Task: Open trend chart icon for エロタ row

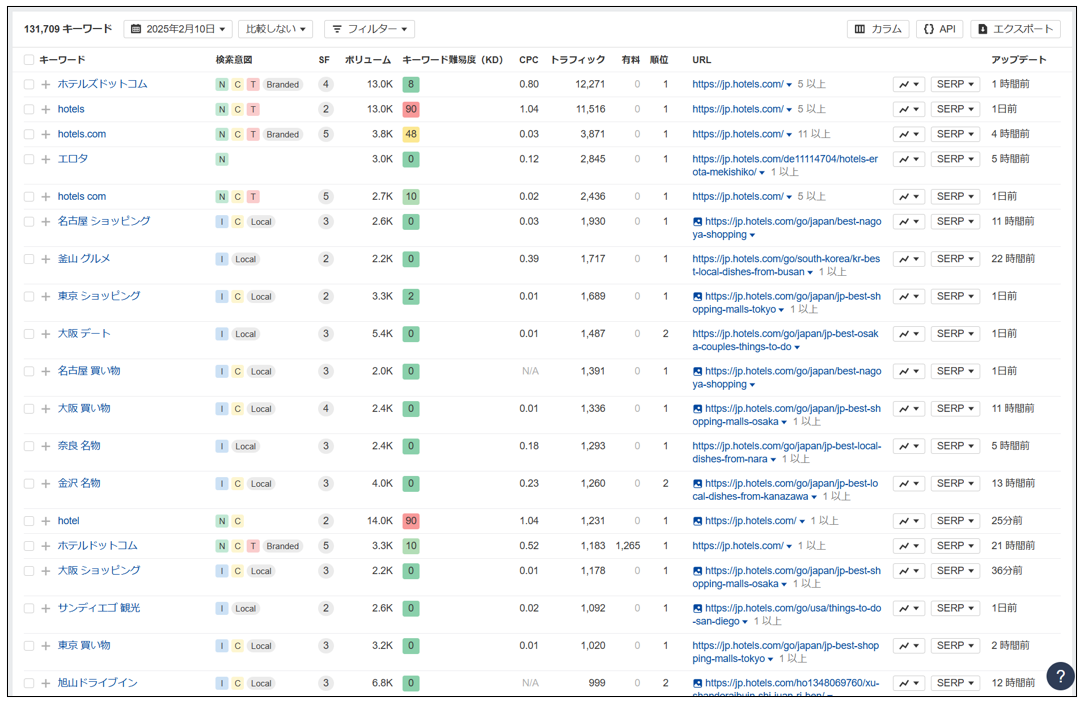Action: (x=908, y=159)
